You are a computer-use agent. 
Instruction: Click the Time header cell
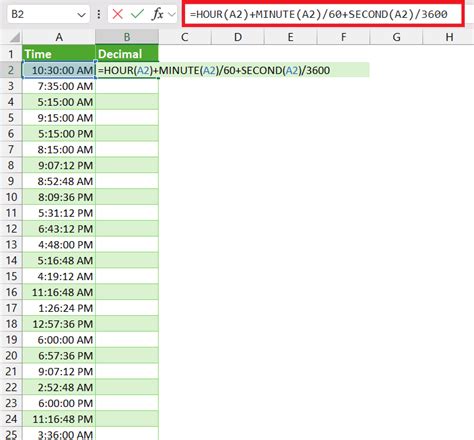[59, 54]
